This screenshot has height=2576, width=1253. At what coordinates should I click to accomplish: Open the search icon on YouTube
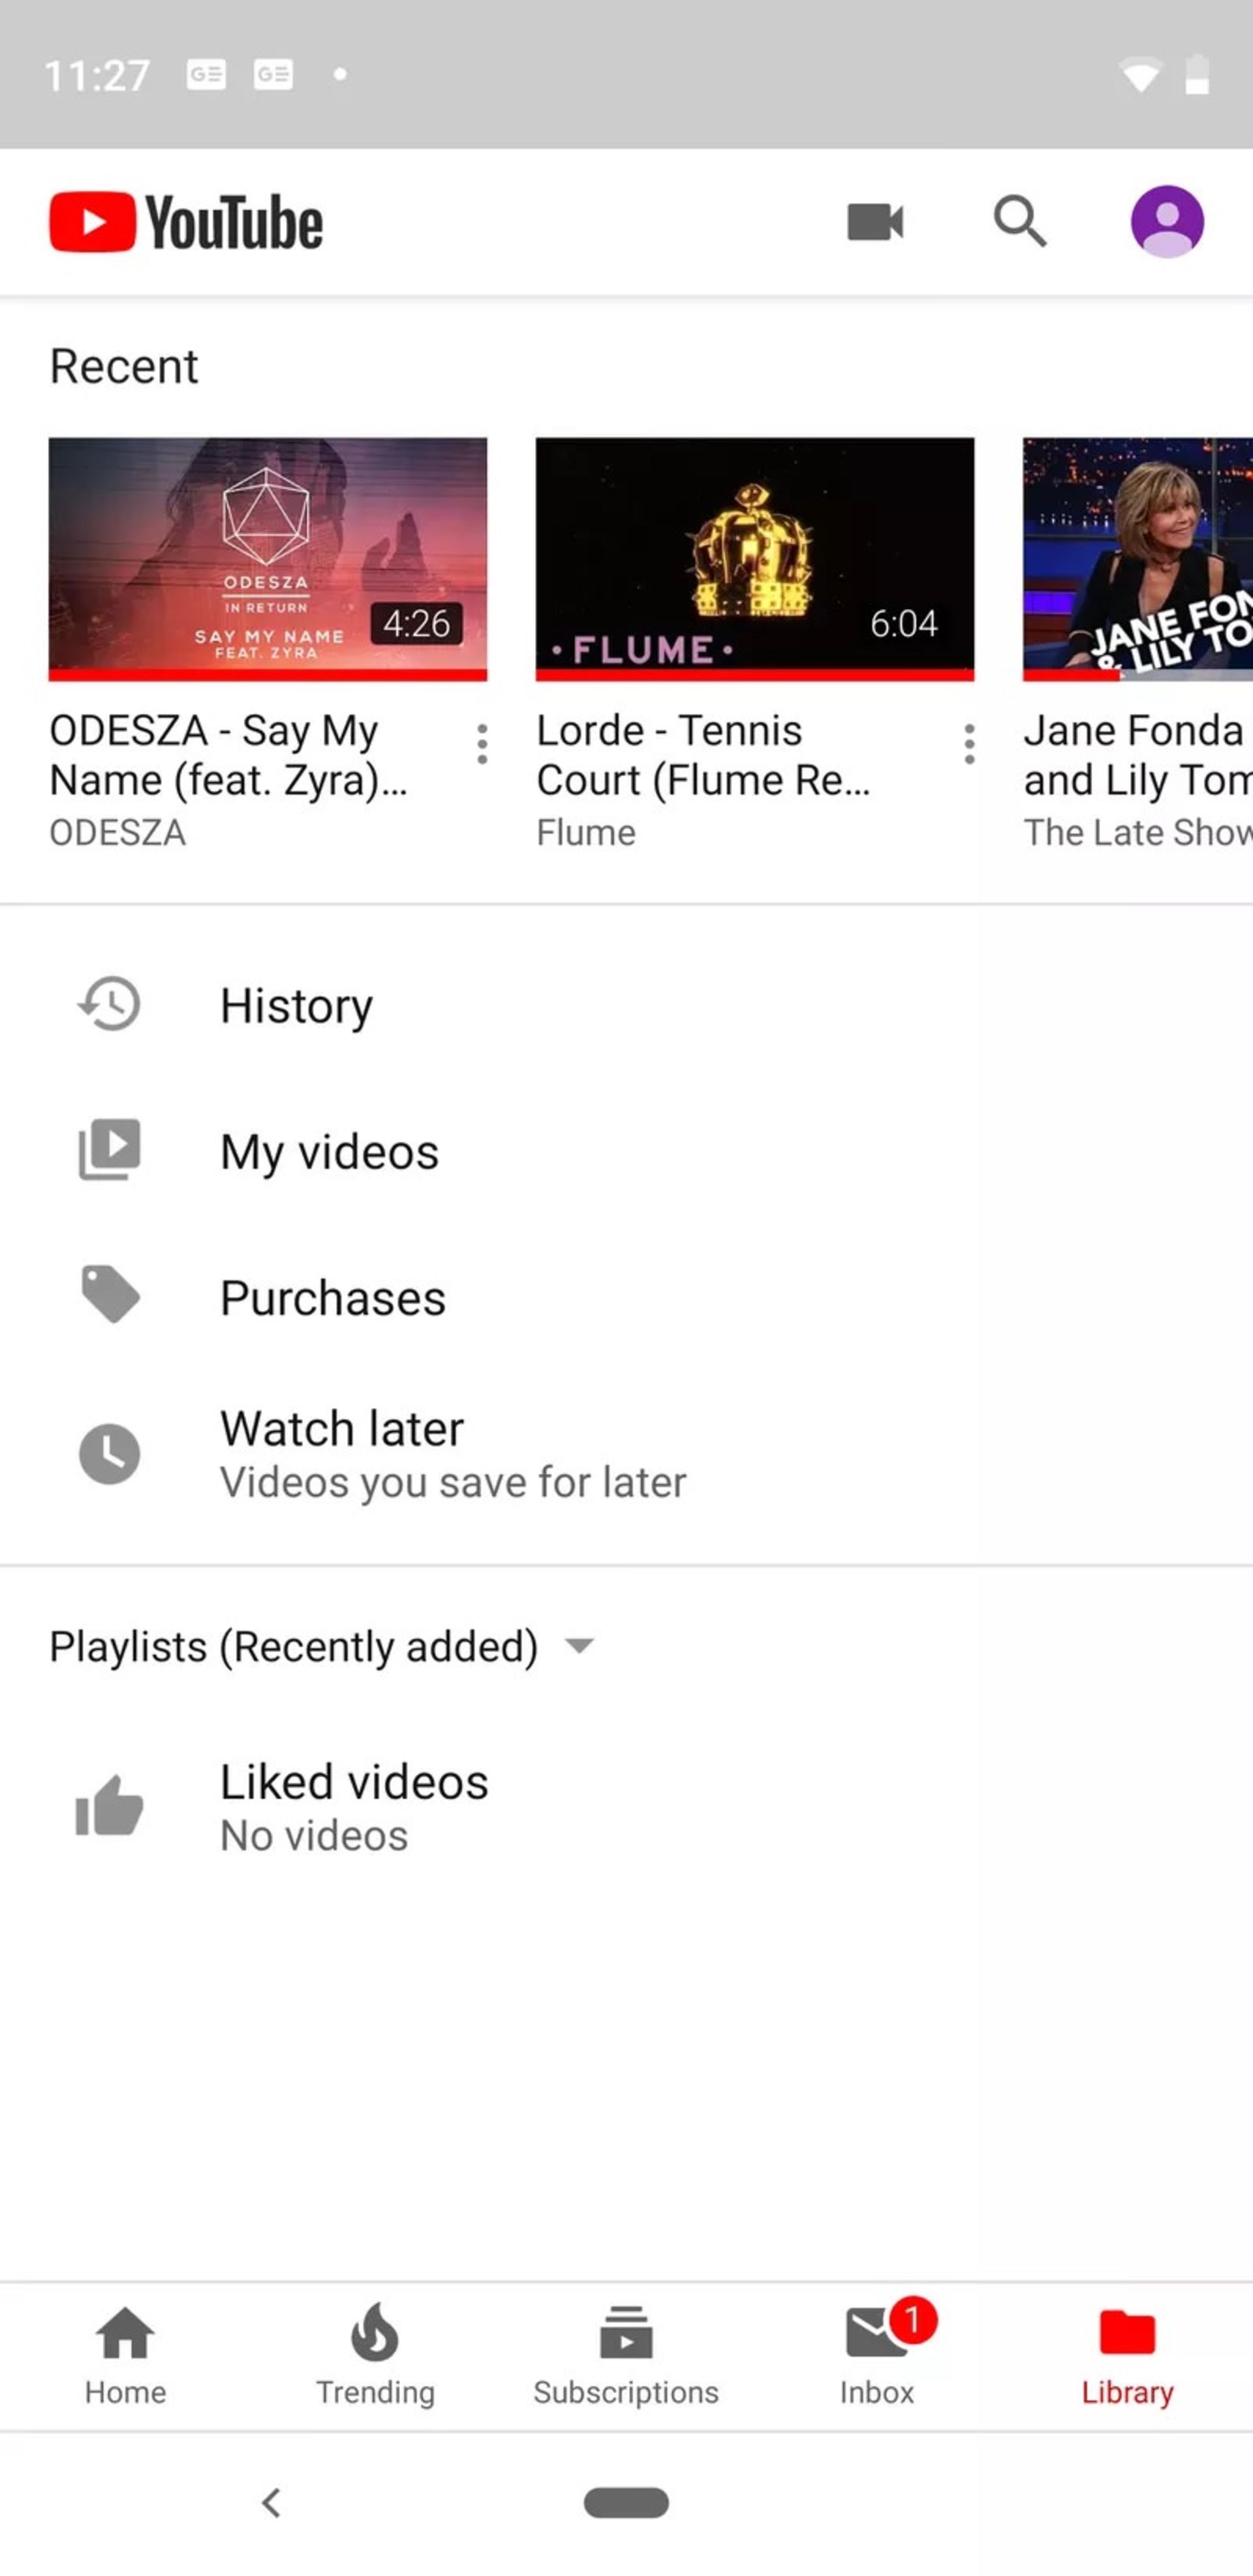pyautogui.click(x=1021, y=220)
